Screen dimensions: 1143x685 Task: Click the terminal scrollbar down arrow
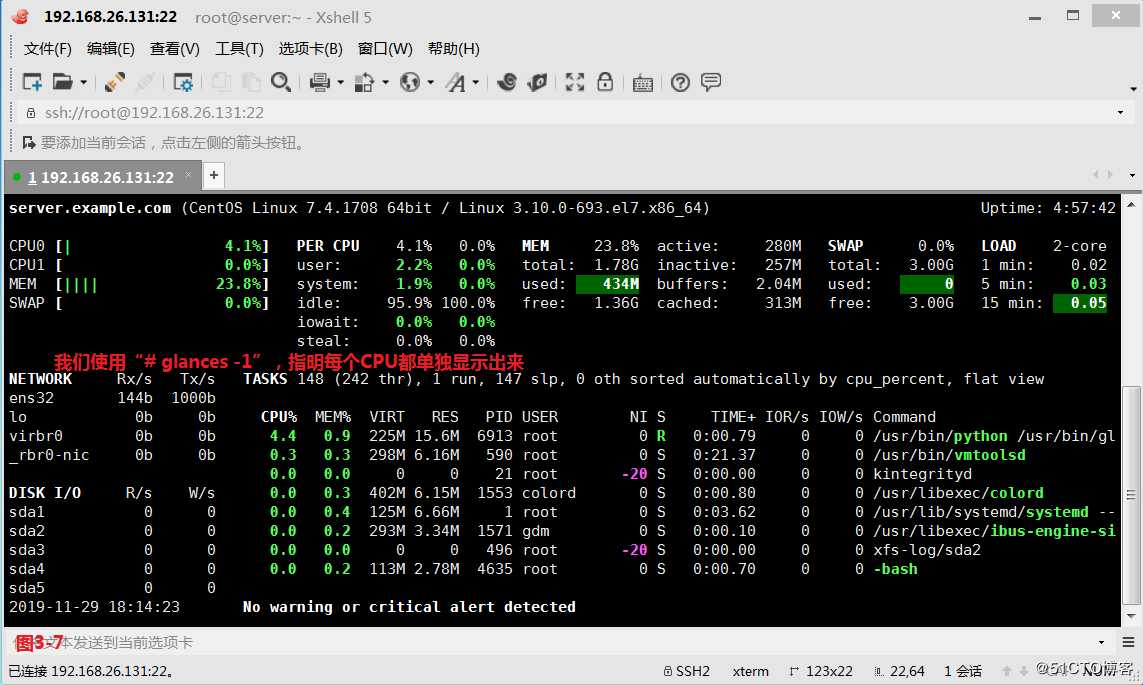tap(1131, 616)
